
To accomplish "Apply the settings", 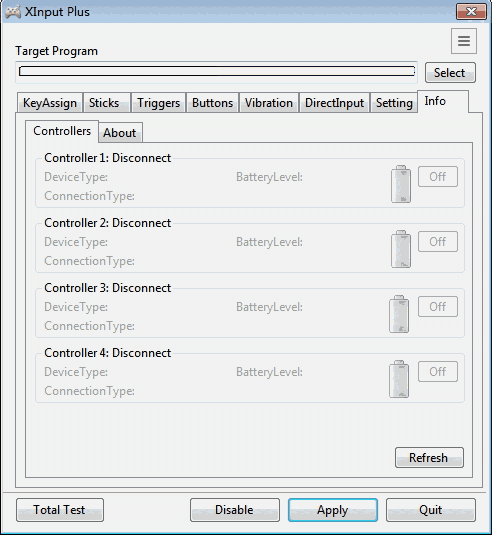I will click(333, 510).
